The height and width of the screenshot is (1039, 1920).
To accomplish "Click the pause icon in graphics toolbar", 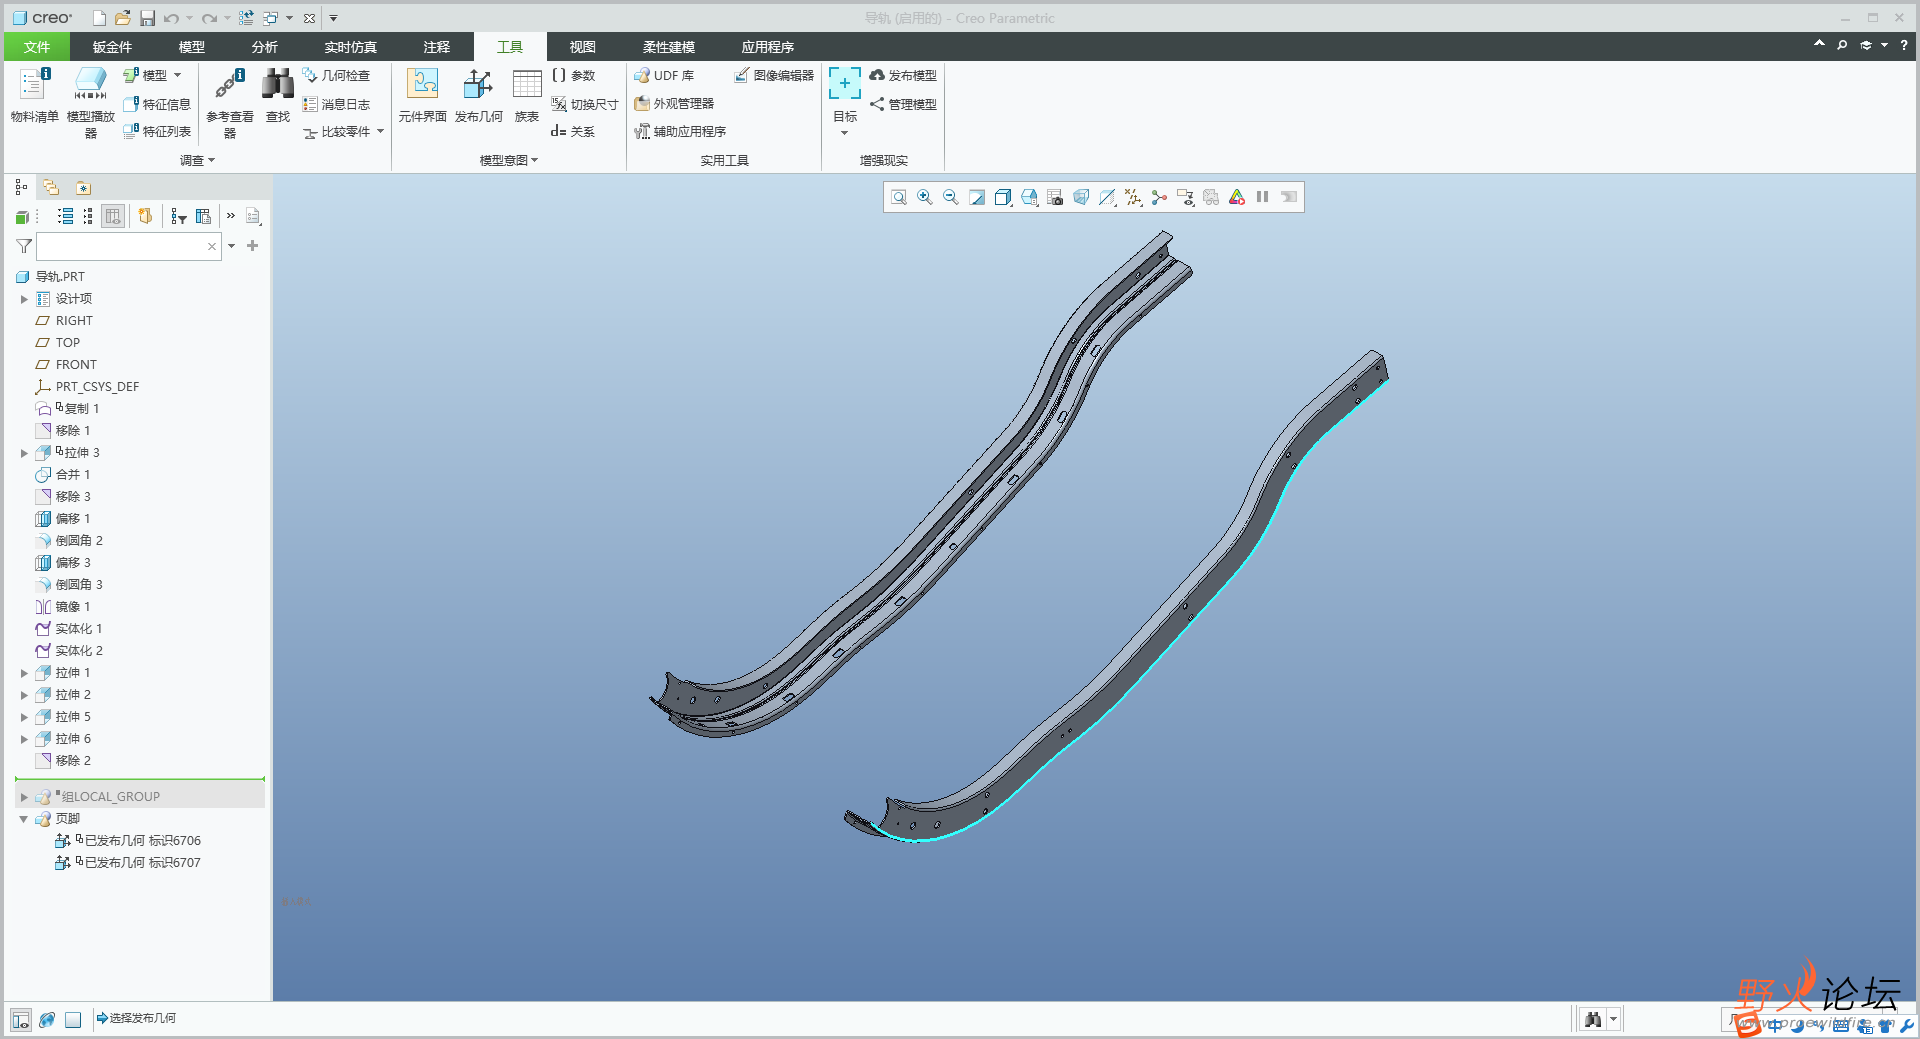I will [1263, 198].
